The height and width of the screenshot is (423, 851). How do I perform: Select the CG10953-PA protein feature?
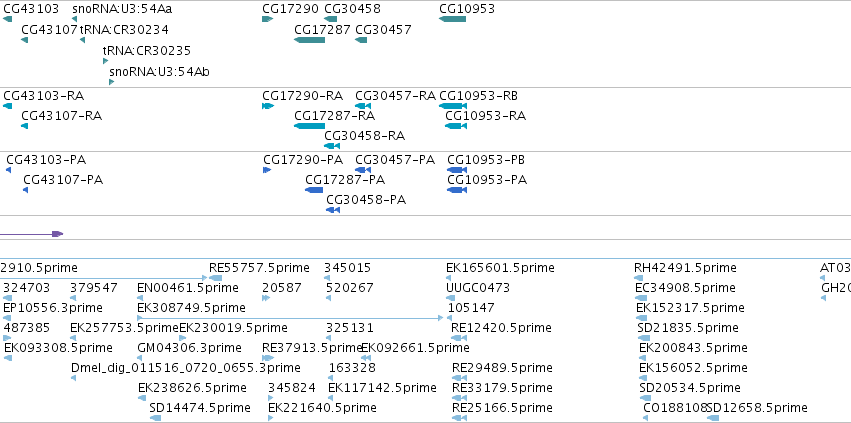point(457,190)
